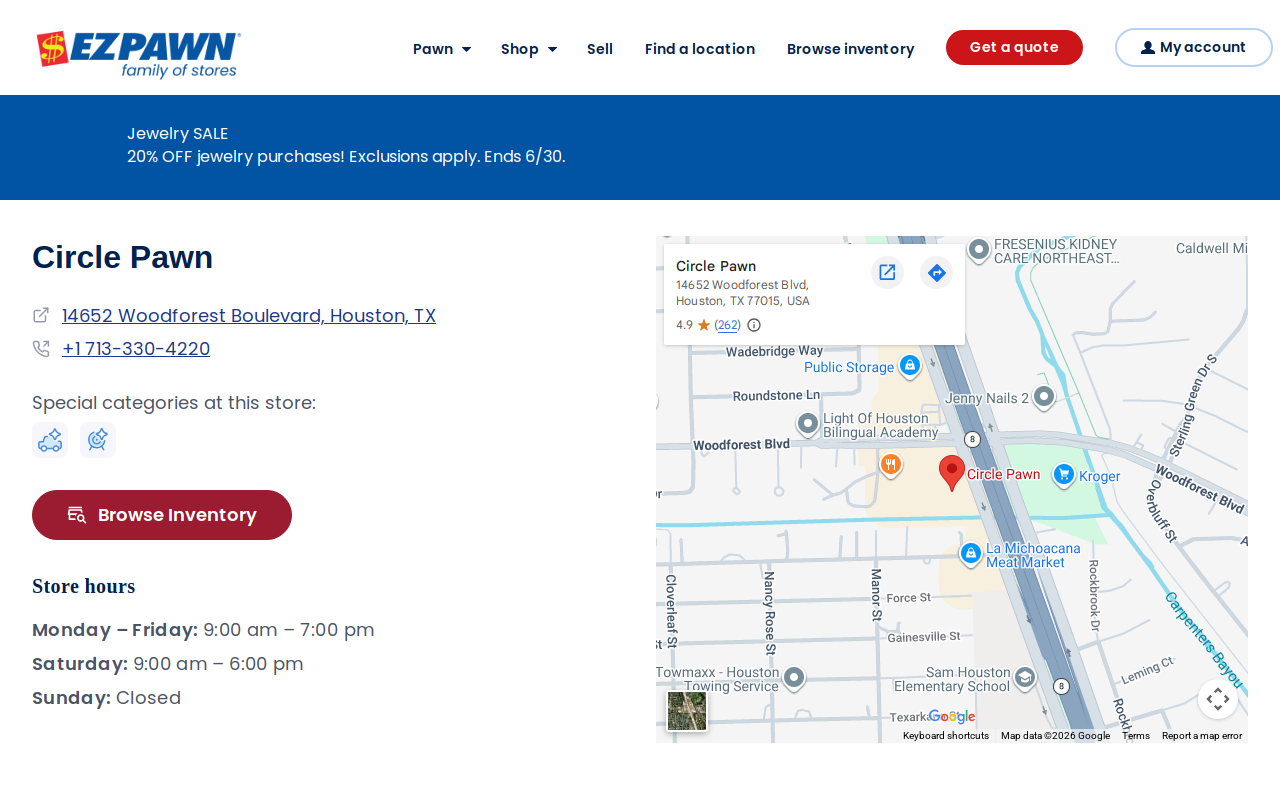Click the rating info icon on the map card
1280x800 pixels.
click(754, 325)
